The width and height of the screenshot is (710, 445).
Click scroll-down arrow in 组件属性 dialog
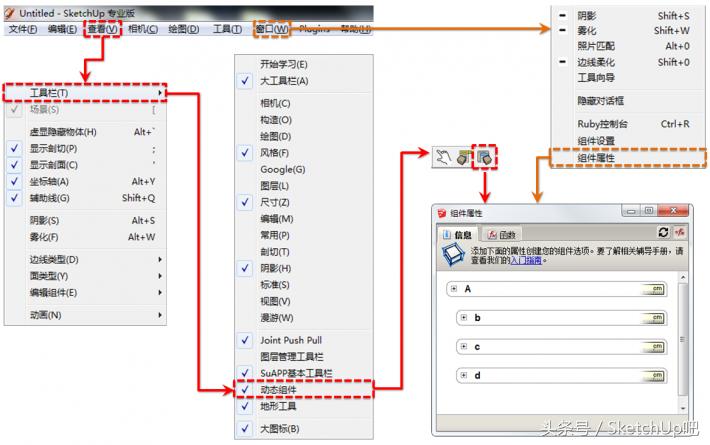pos(683,408)
